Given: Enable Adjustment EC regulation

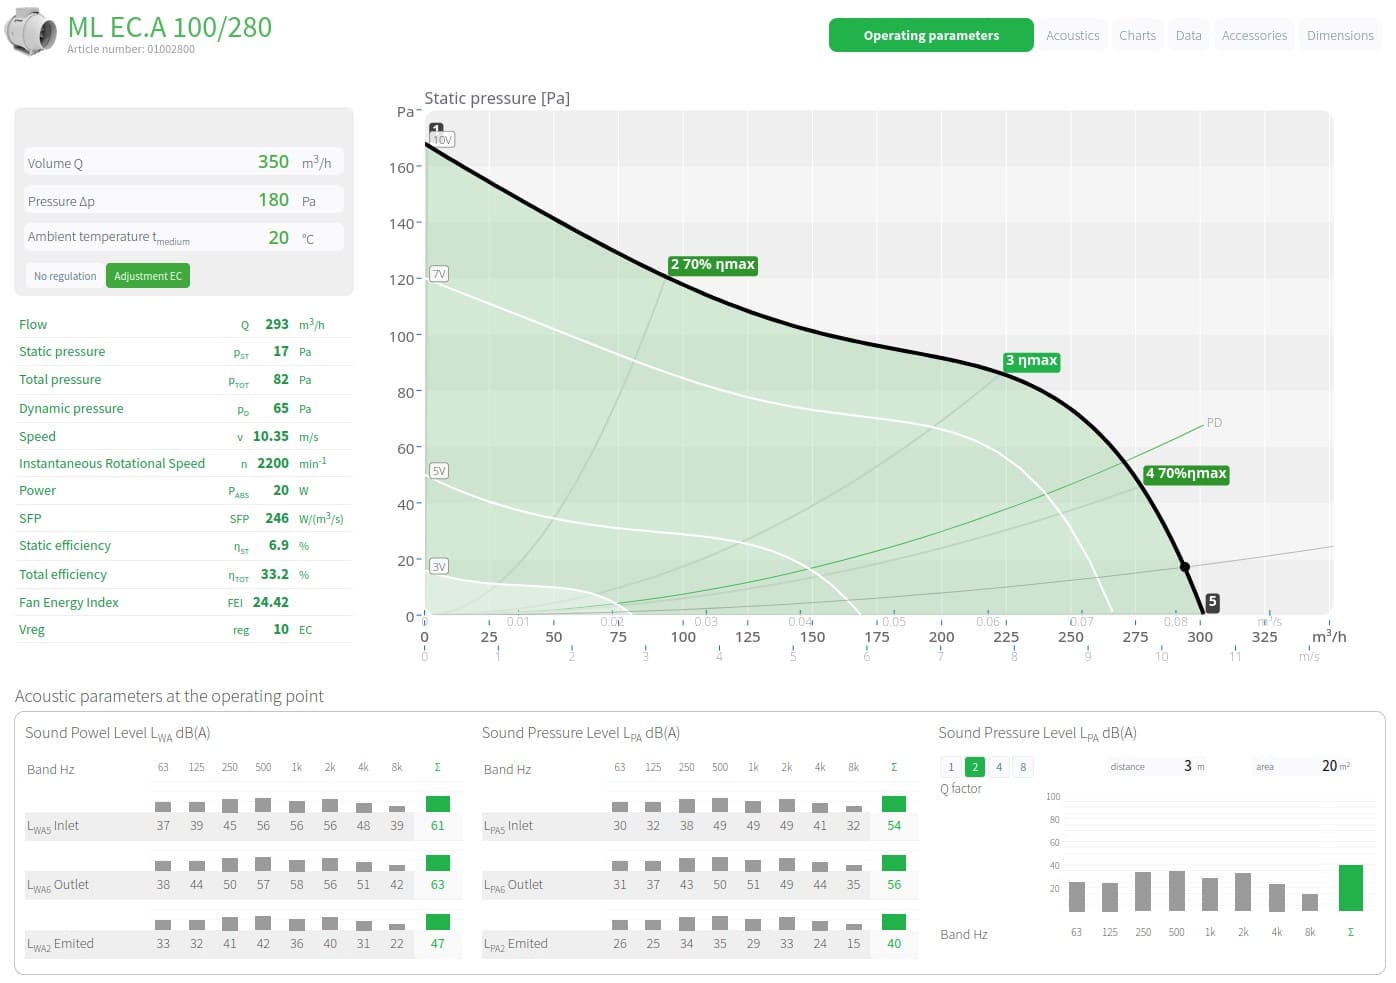Looking at the screenshot, I should 148,276.
